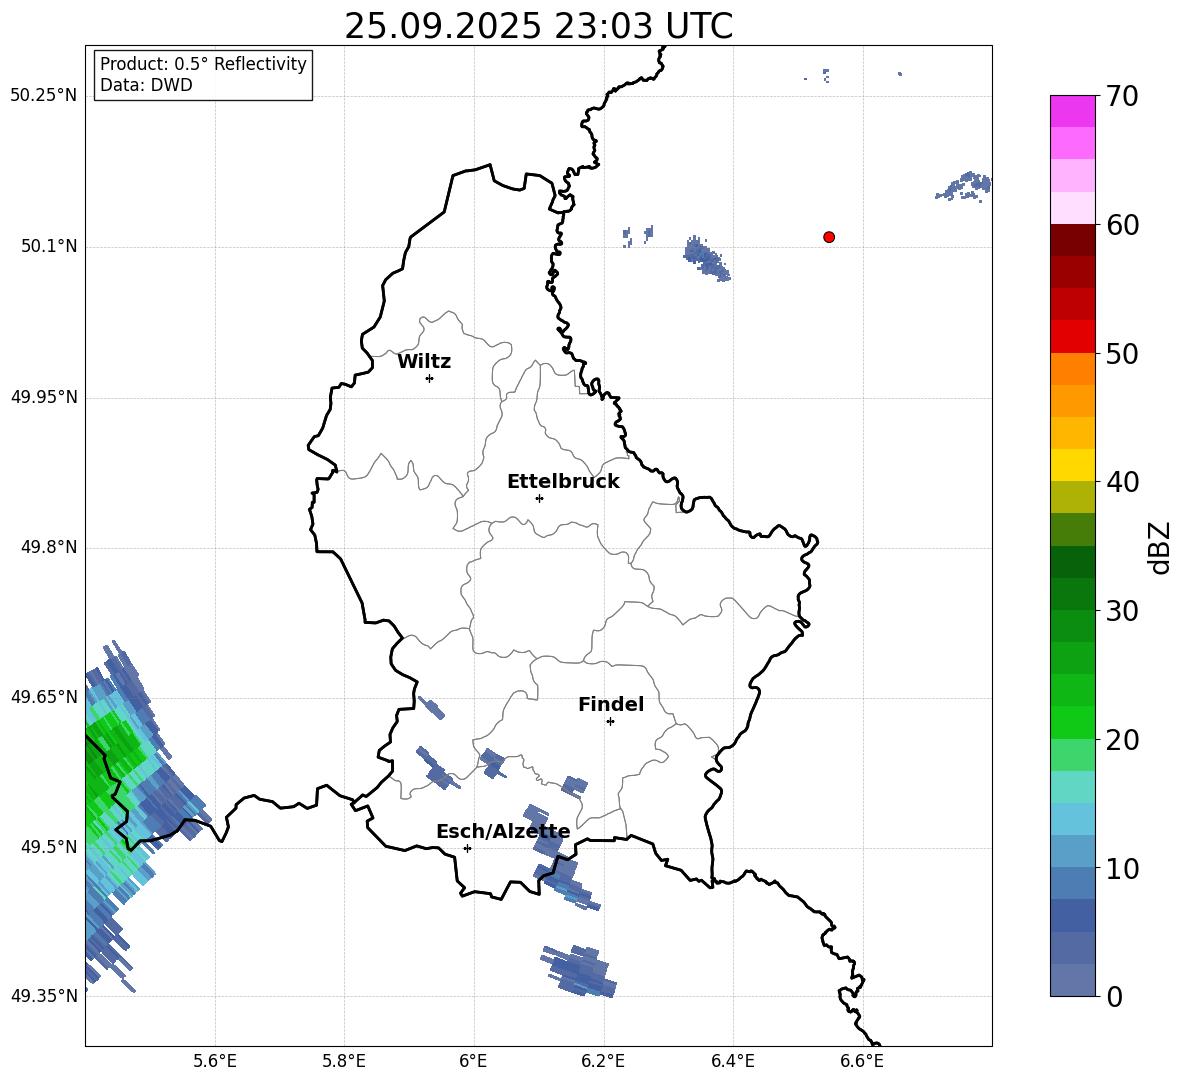Click the 60 value on the colorbar
The width and height of the screenshot is (1184, 1081).
pos(1122,225)
